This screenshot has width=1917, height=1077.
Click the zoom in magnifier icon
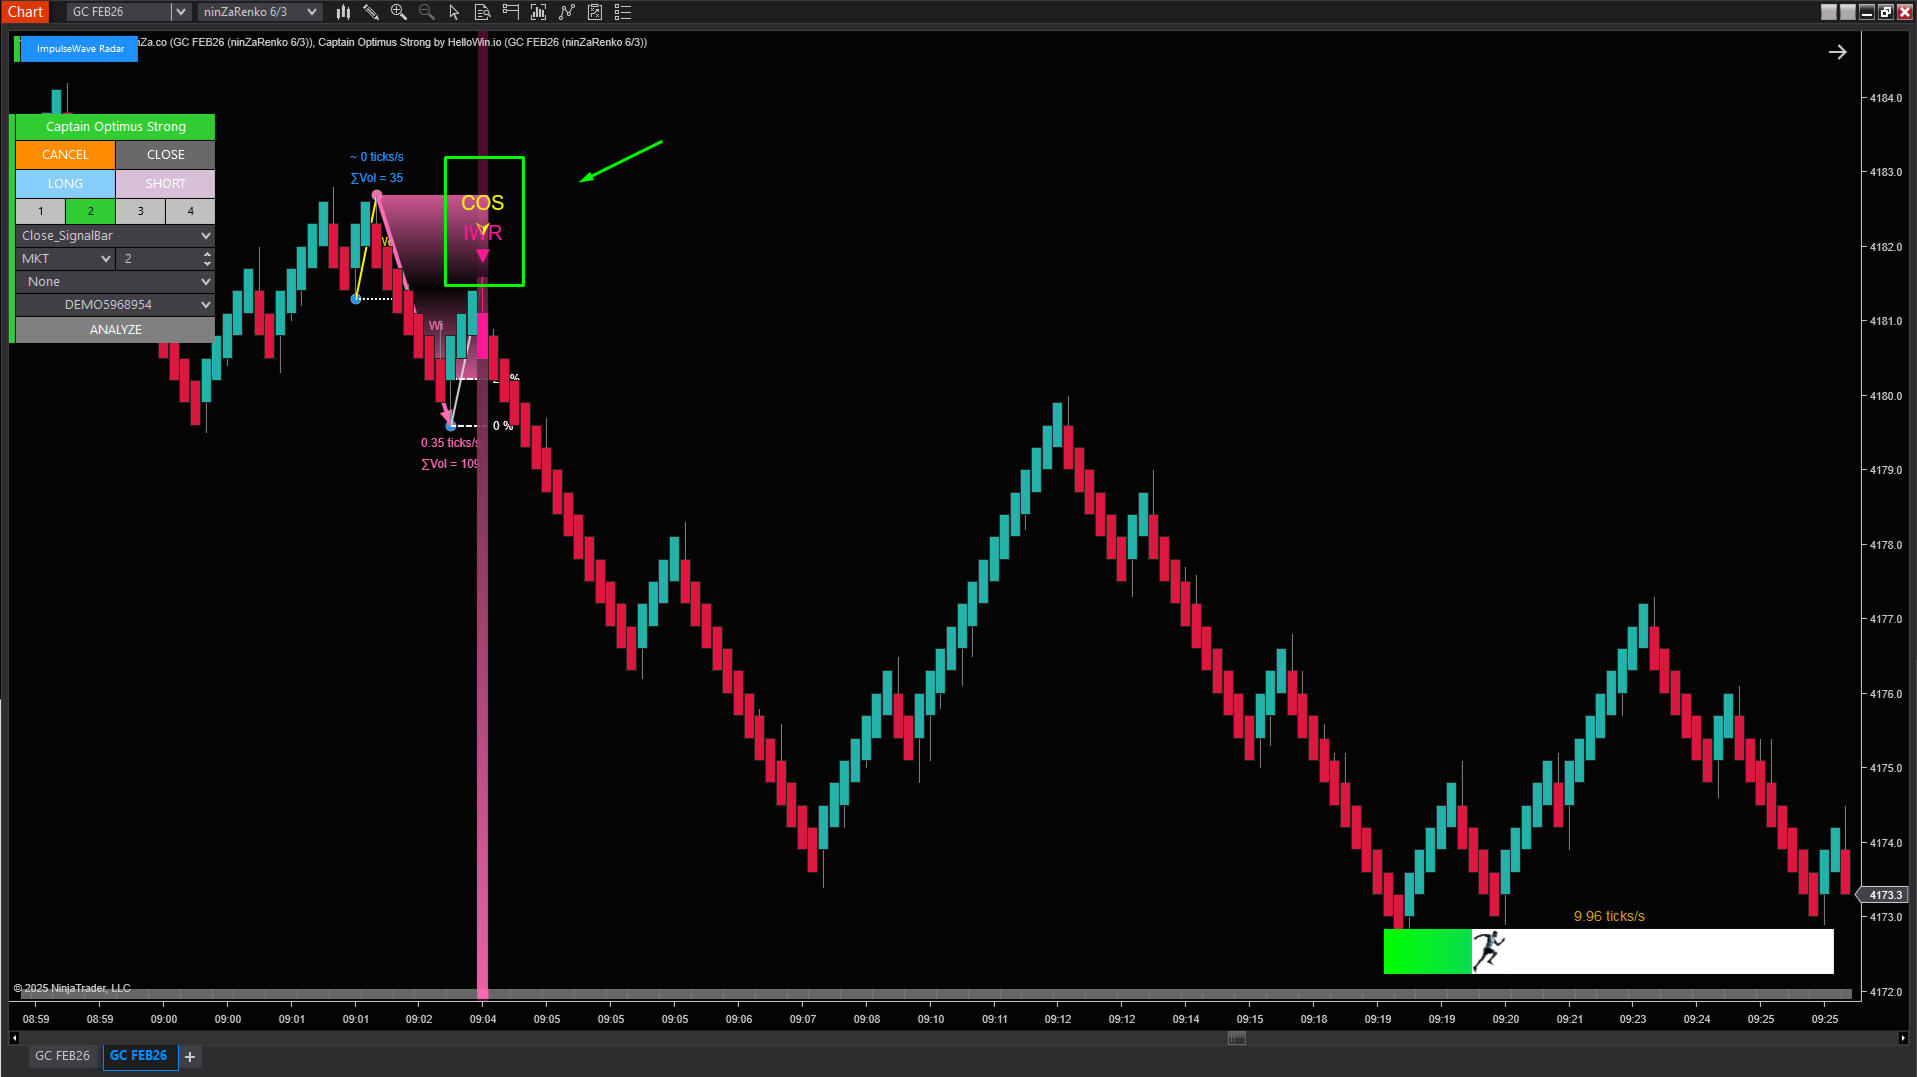coord(399,12)
